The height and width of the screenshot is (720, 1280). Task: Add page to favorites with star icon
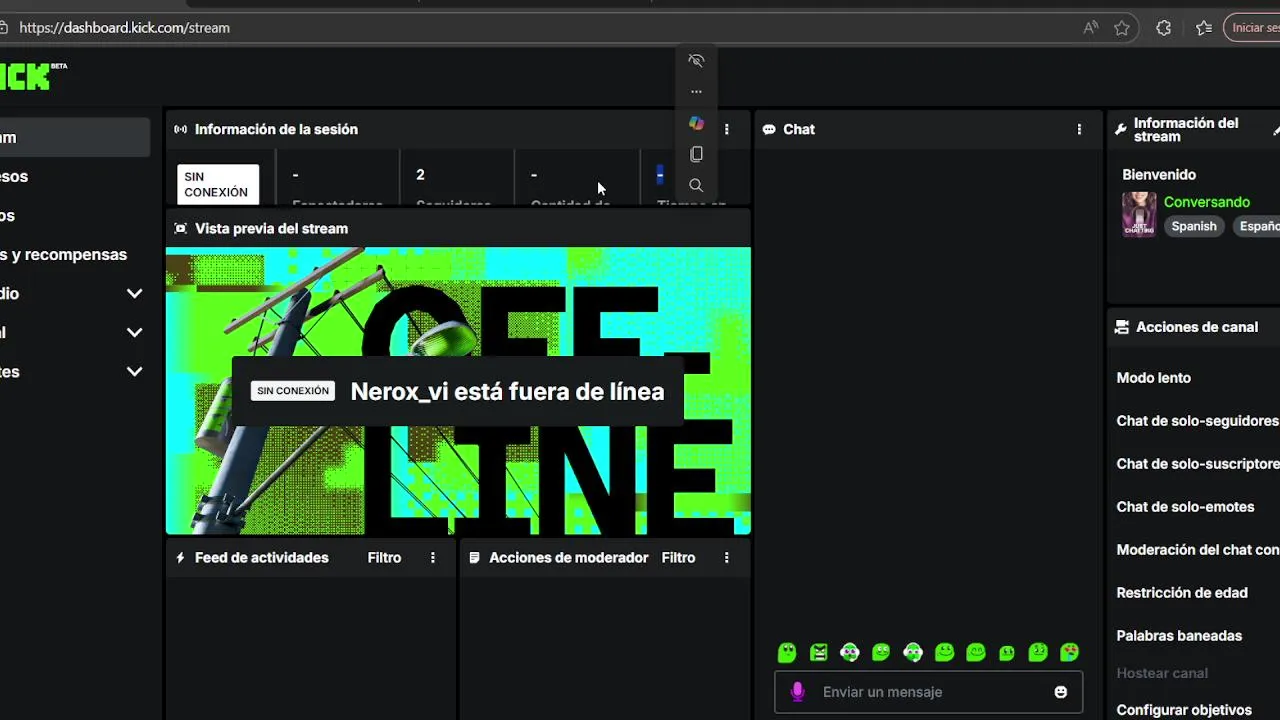point(1122,28)
